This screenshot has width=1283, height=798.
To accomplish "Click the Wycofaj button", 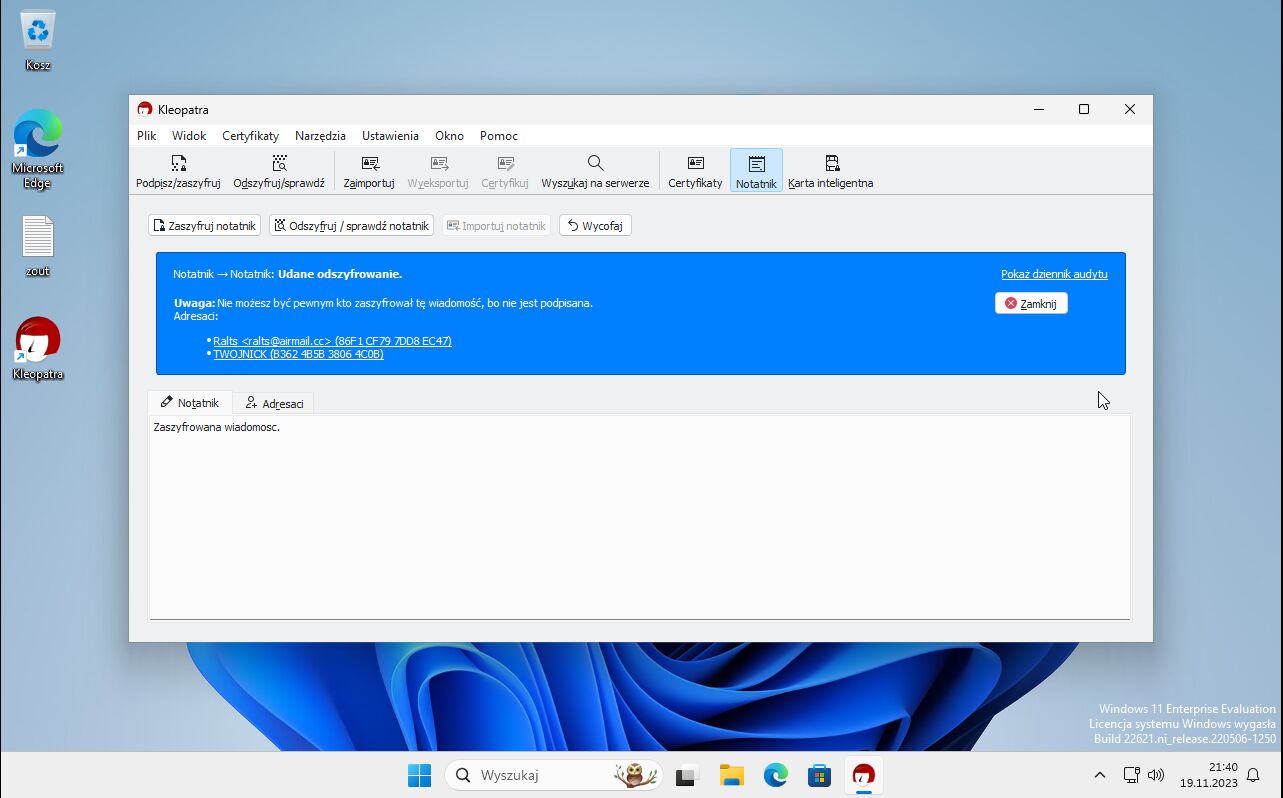I will point(595,226).
